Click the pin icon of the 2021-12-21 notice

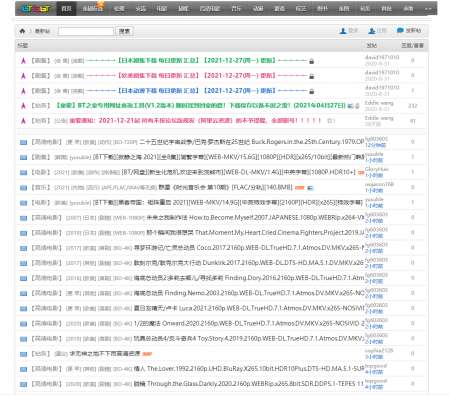23,121
